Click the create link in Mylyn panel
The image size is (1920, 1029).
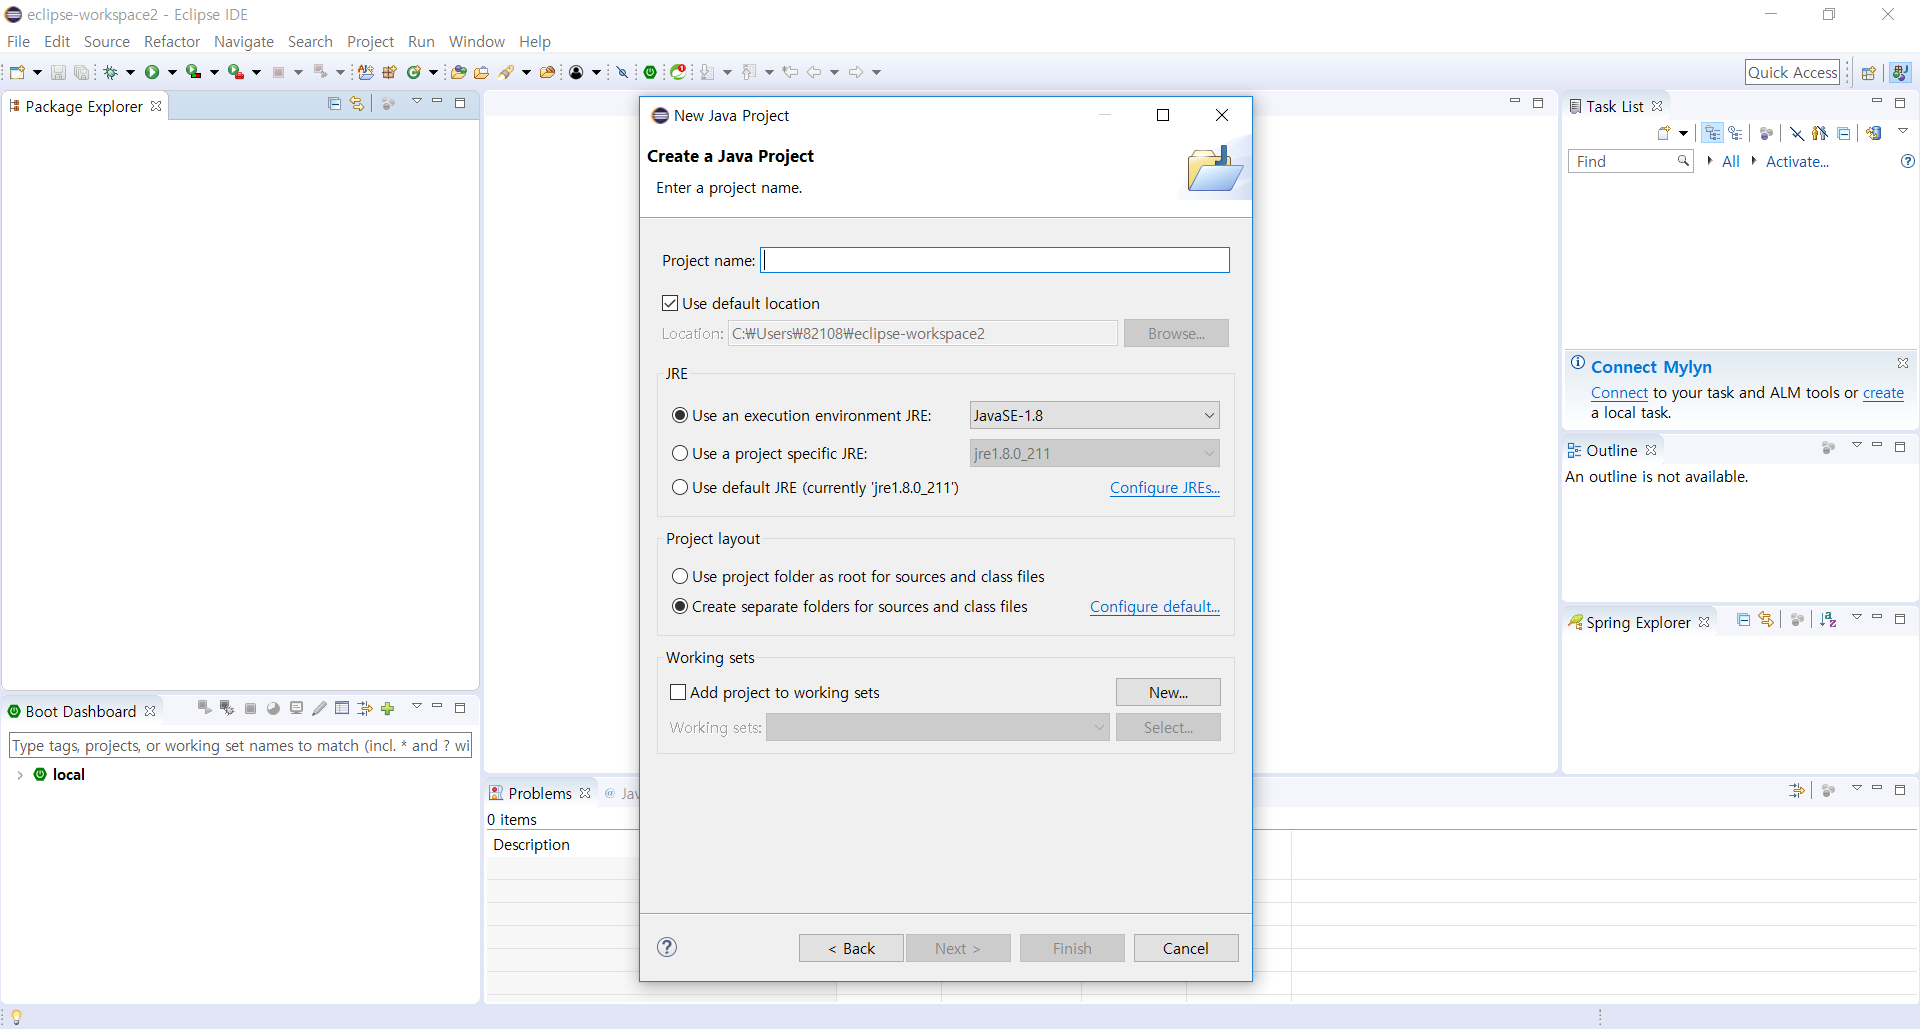pos(1883,393)
